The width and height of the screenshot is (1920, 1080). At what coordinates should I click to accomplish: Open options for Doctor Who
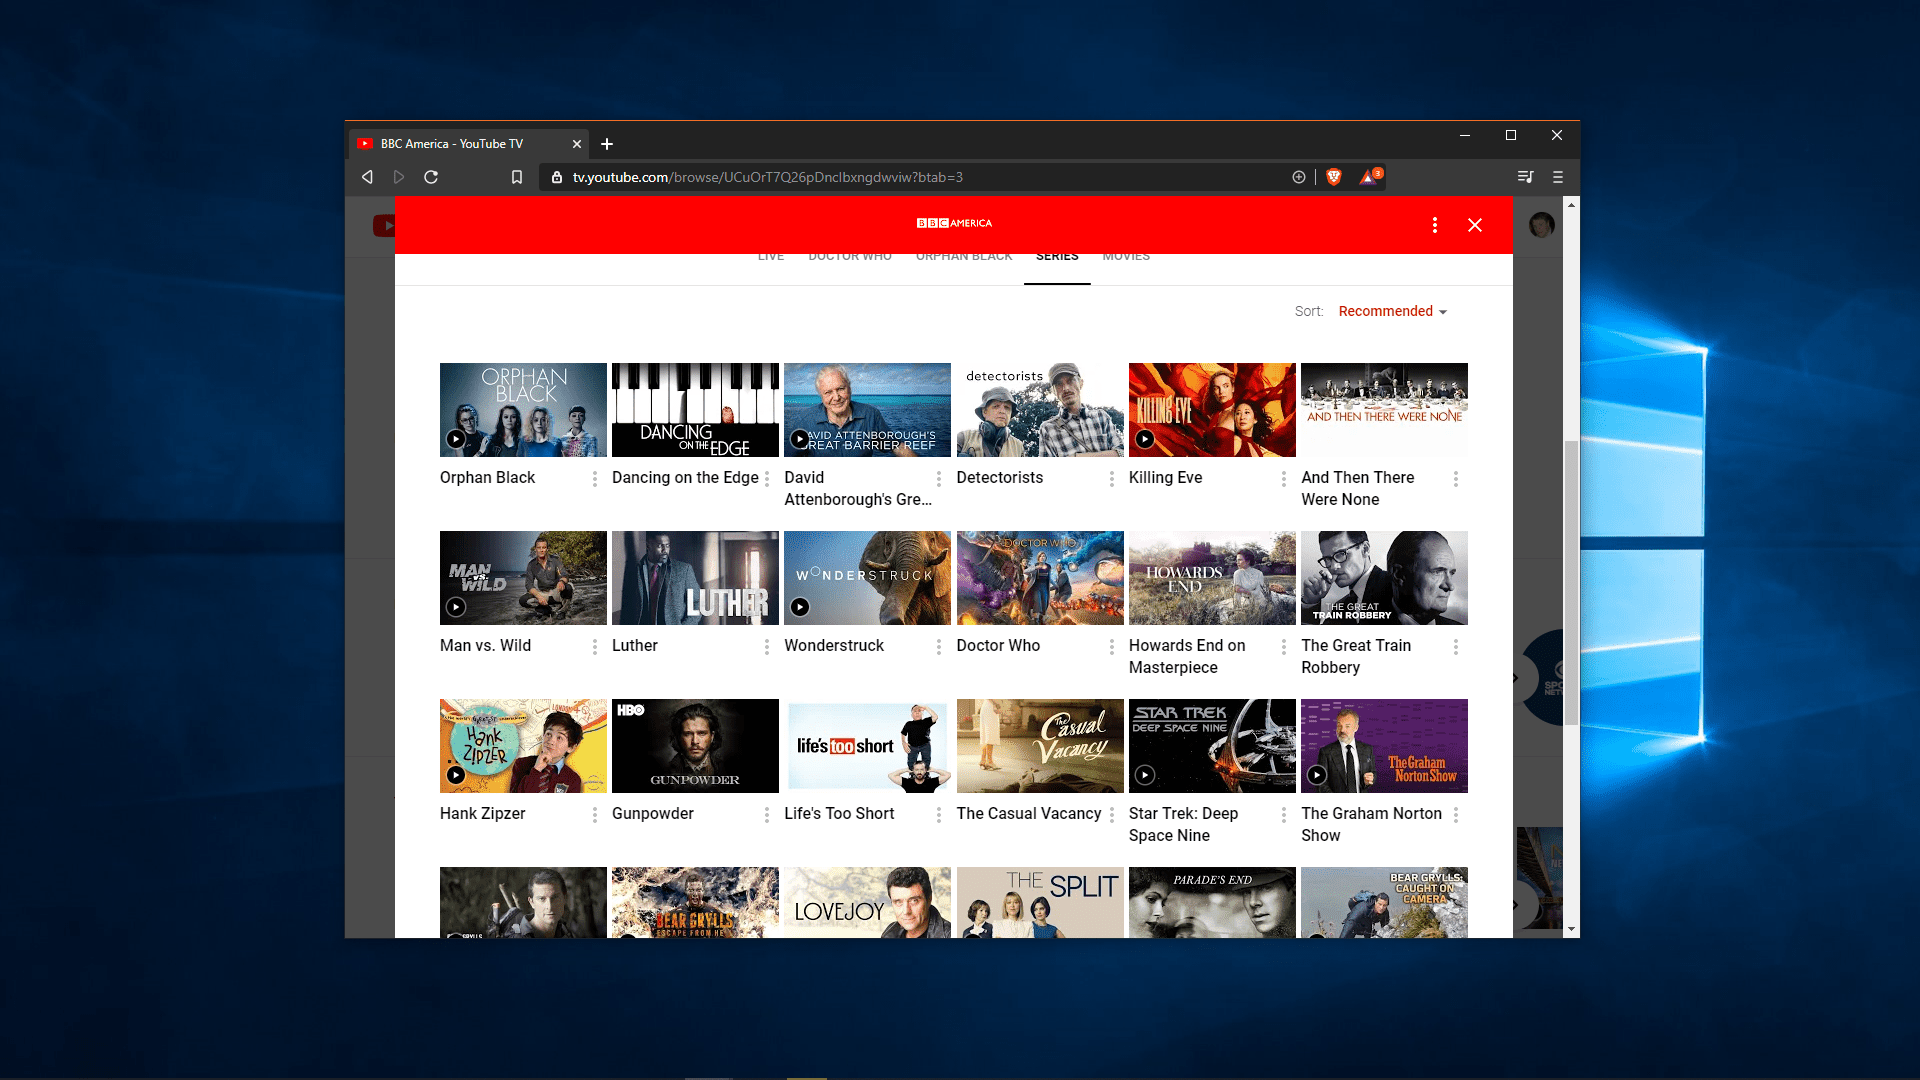pyautogui.click(x=1112, y=647)
